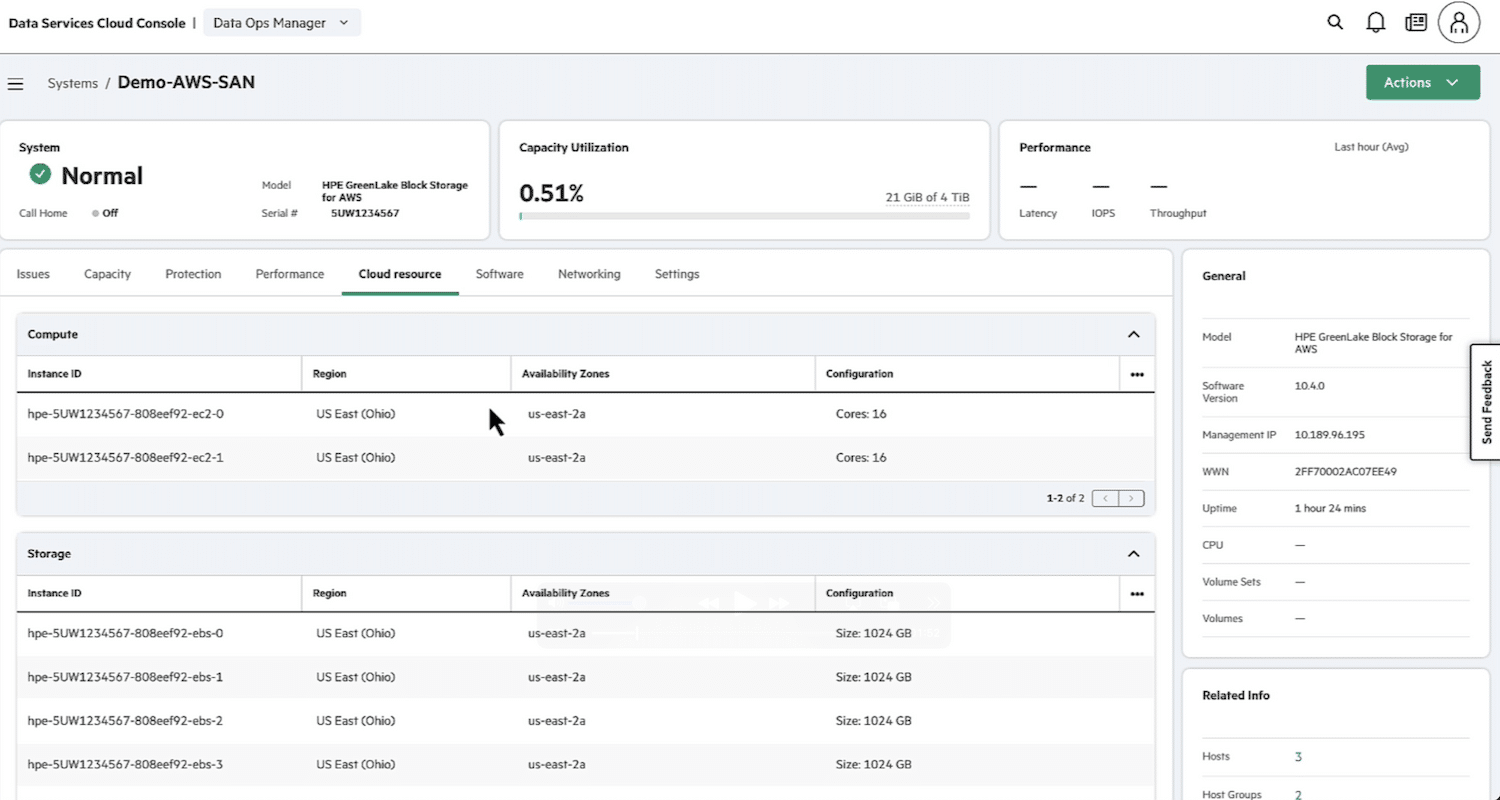Switch to the Settings tab
The width and height of the screenshot is (1500, 800).
coord(677,274)
